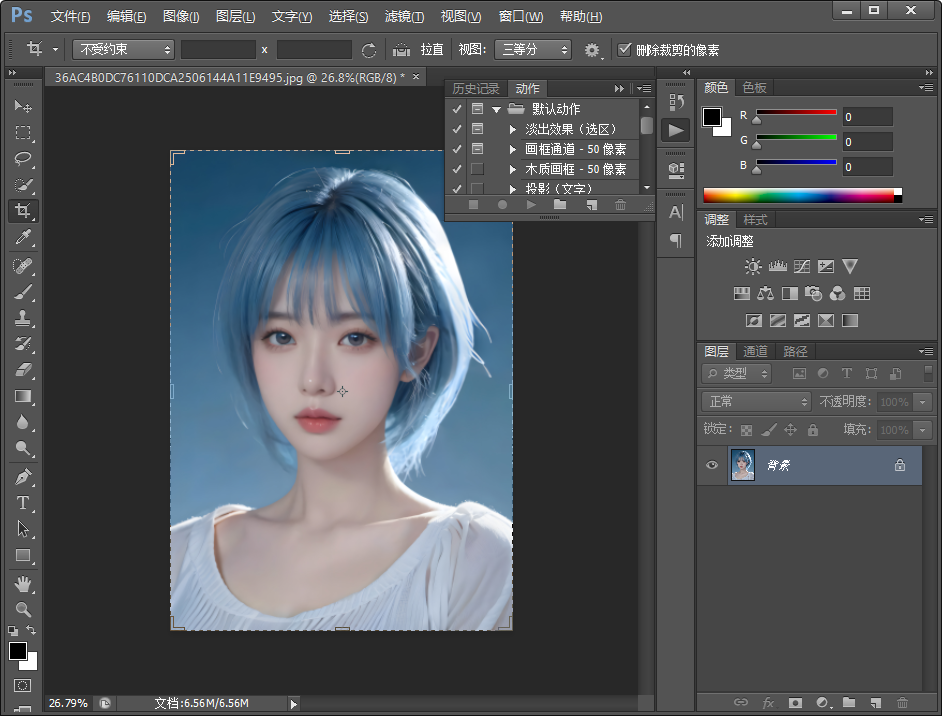This screenshot has width=942, height=716.
Task: Open the 不受约束 crop ratio dropdown
Action: tap(122, 49)
